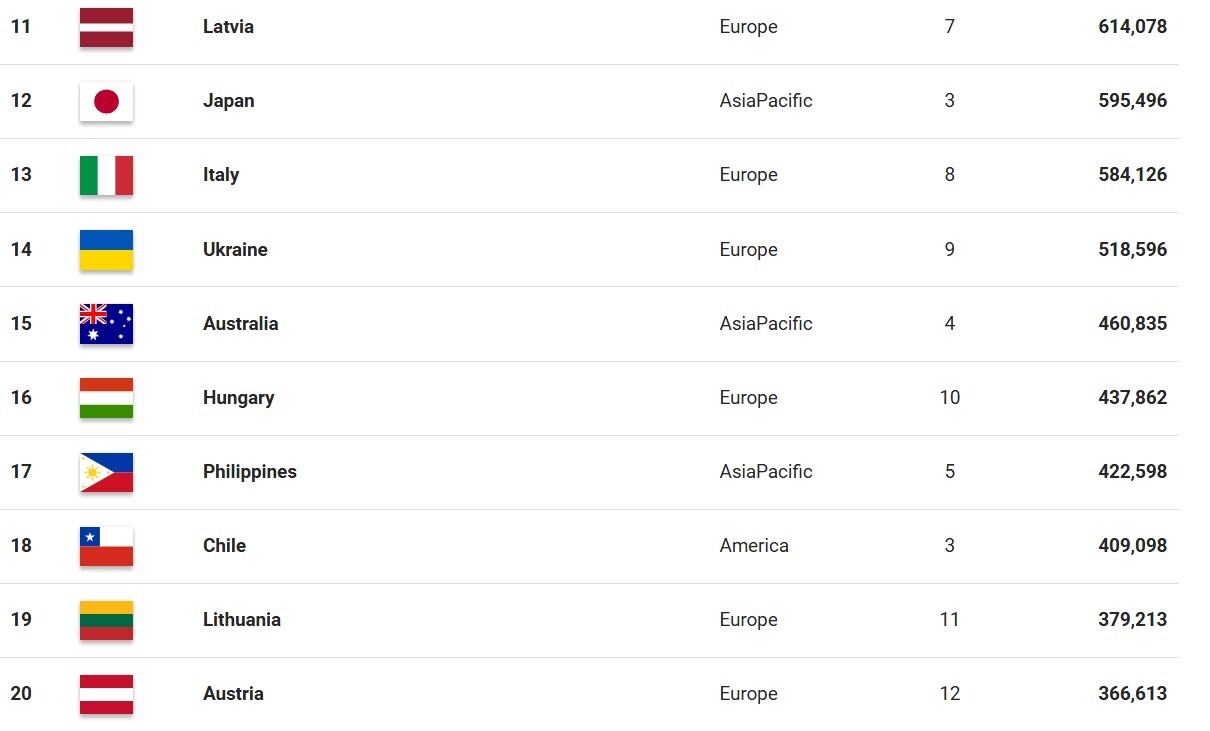The height and width of the screenshot is (731, 1210).
Task: Click the Australia flag icon
Action: coord(106,324)
